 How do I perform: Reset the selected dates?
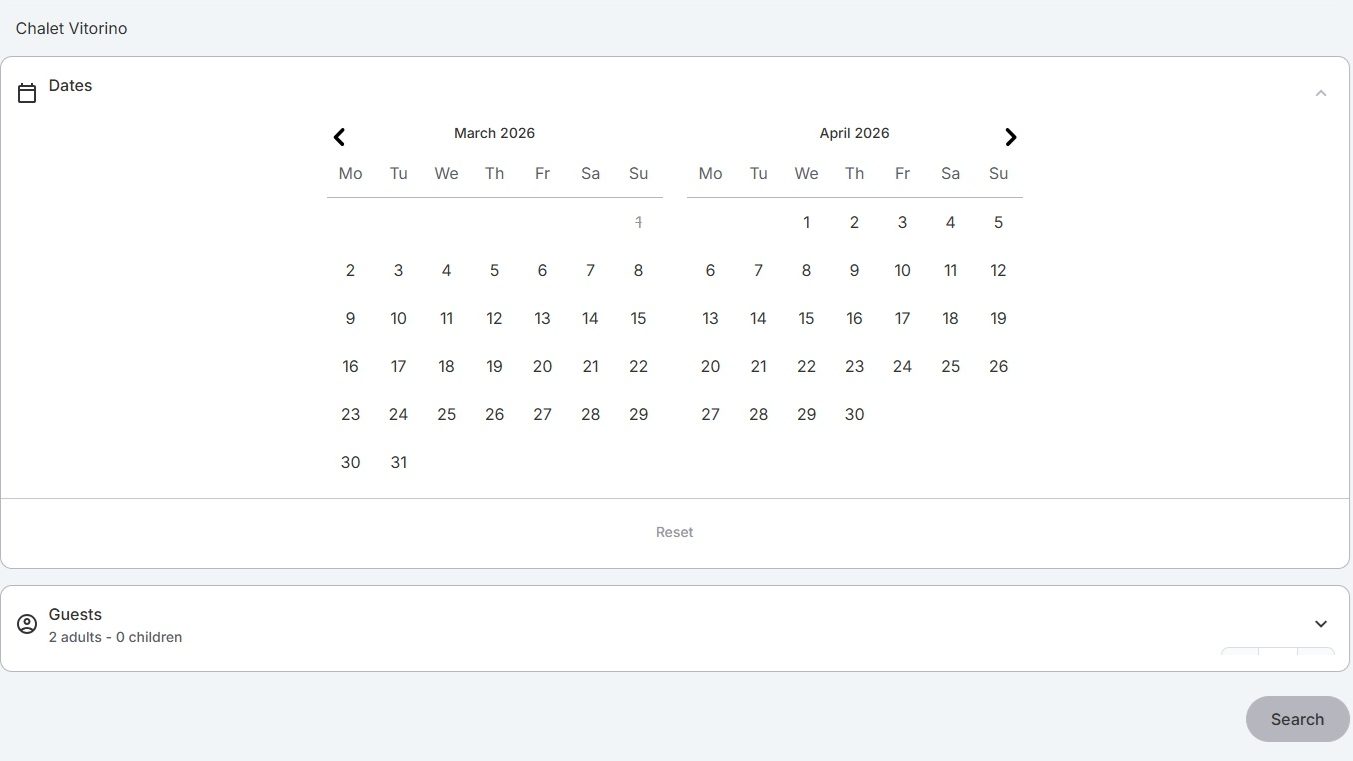point(674,532)
